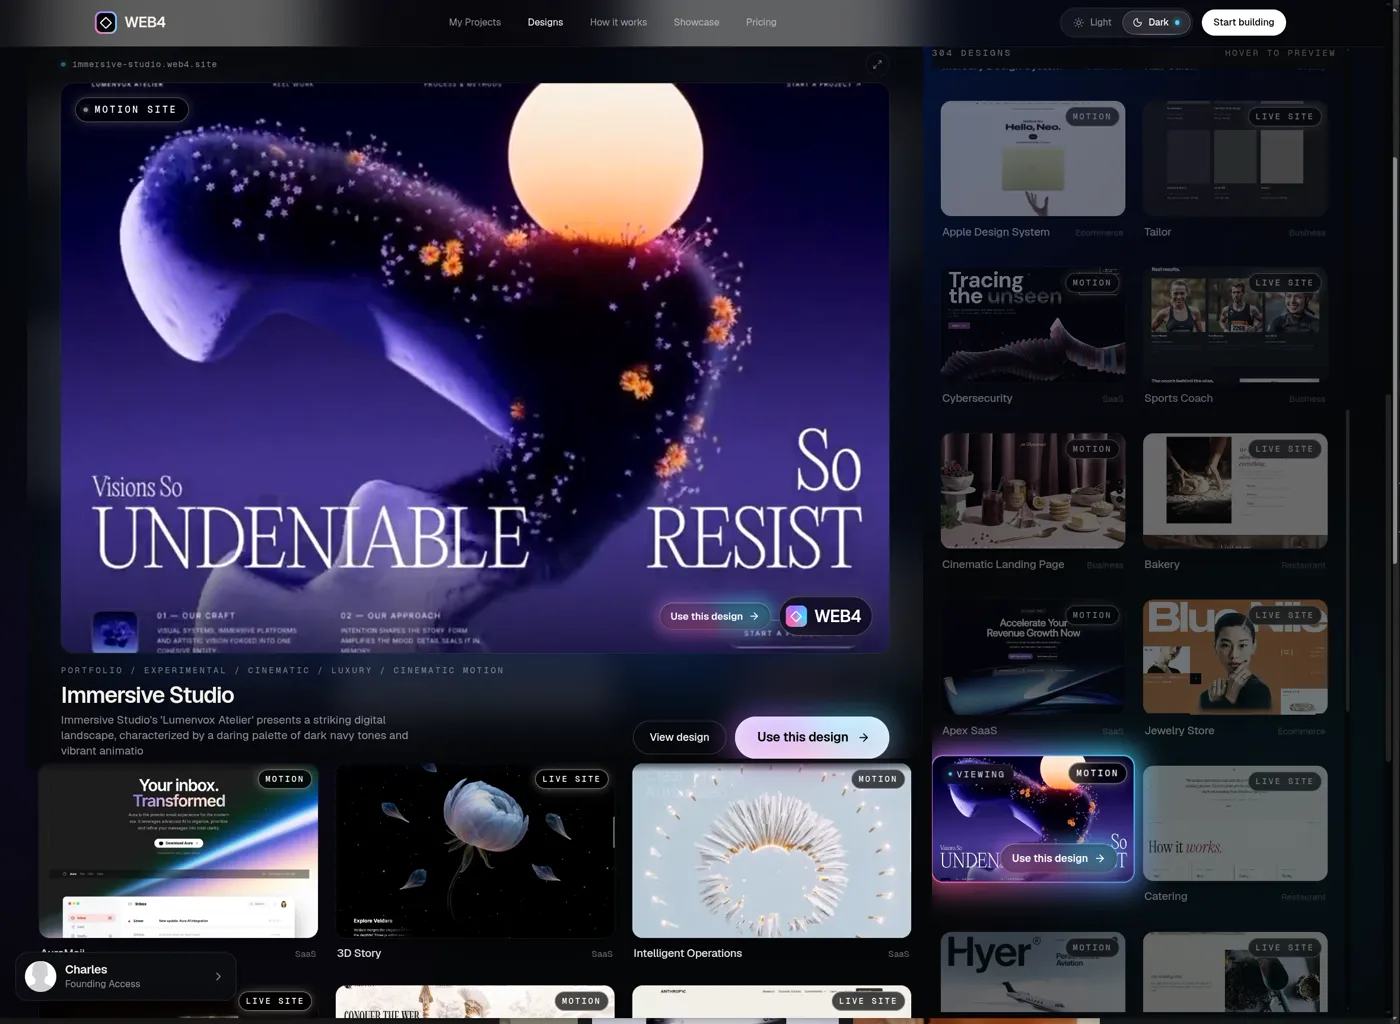
Task: Open Jewelry Store design thumbnail
Action: (1235, 657)
